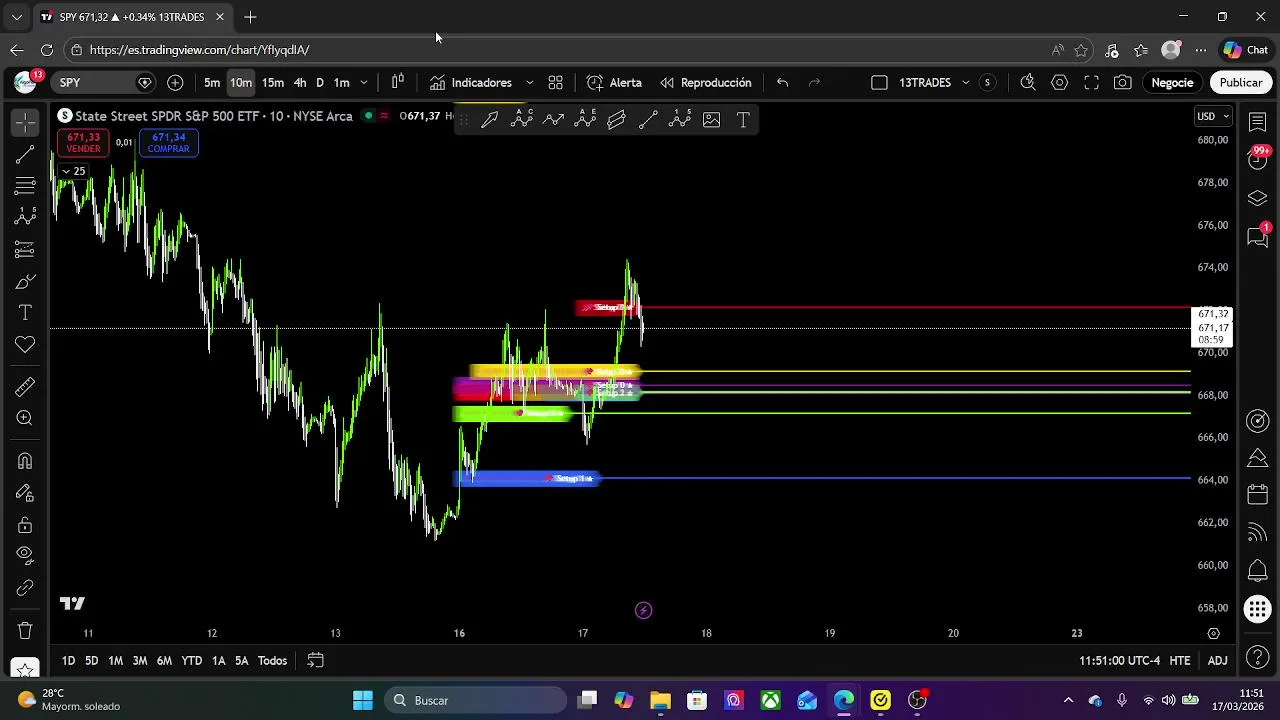The height and width of the screenshot is (720, 1280).
Task: Open the indicator templates grid icon
Action: click(x=556, y=82)
